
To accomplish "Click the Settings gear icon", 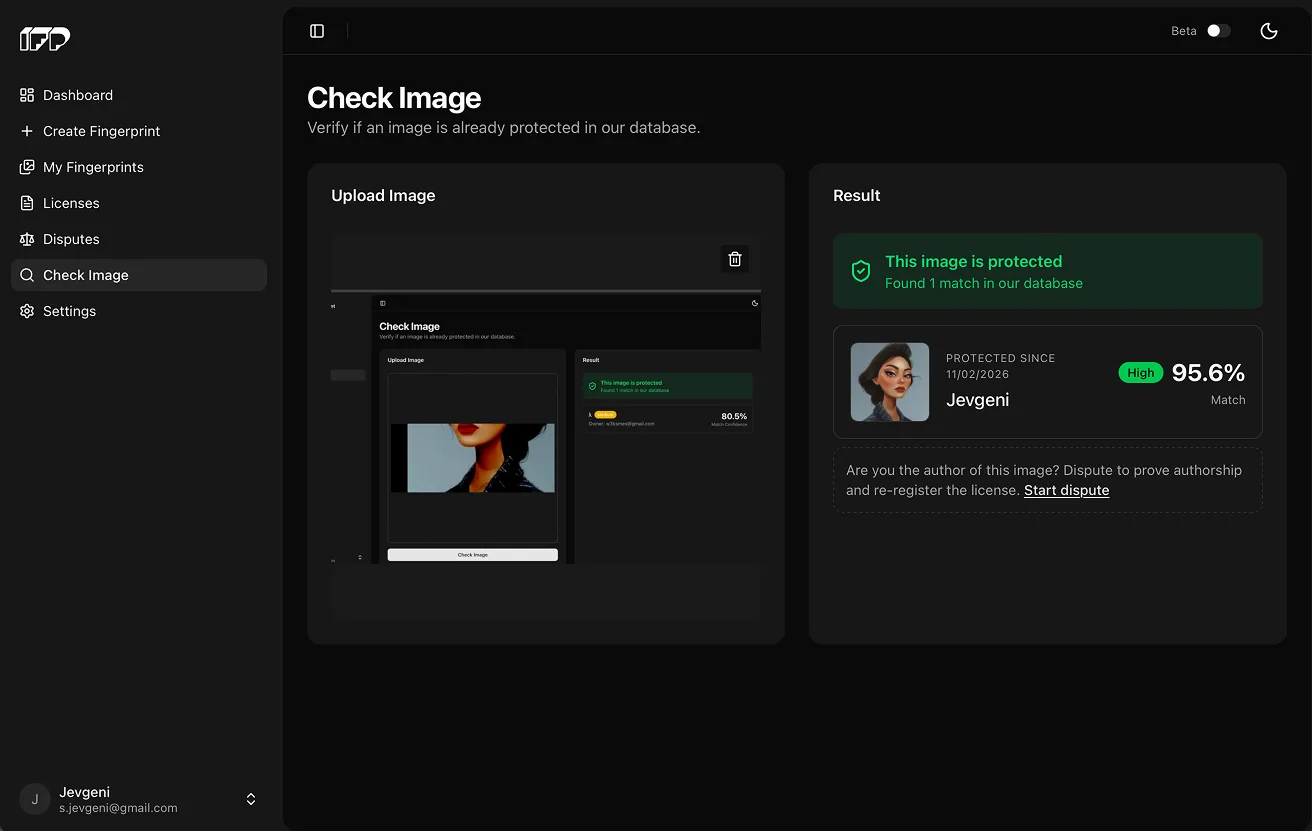I will click(27, 311).
